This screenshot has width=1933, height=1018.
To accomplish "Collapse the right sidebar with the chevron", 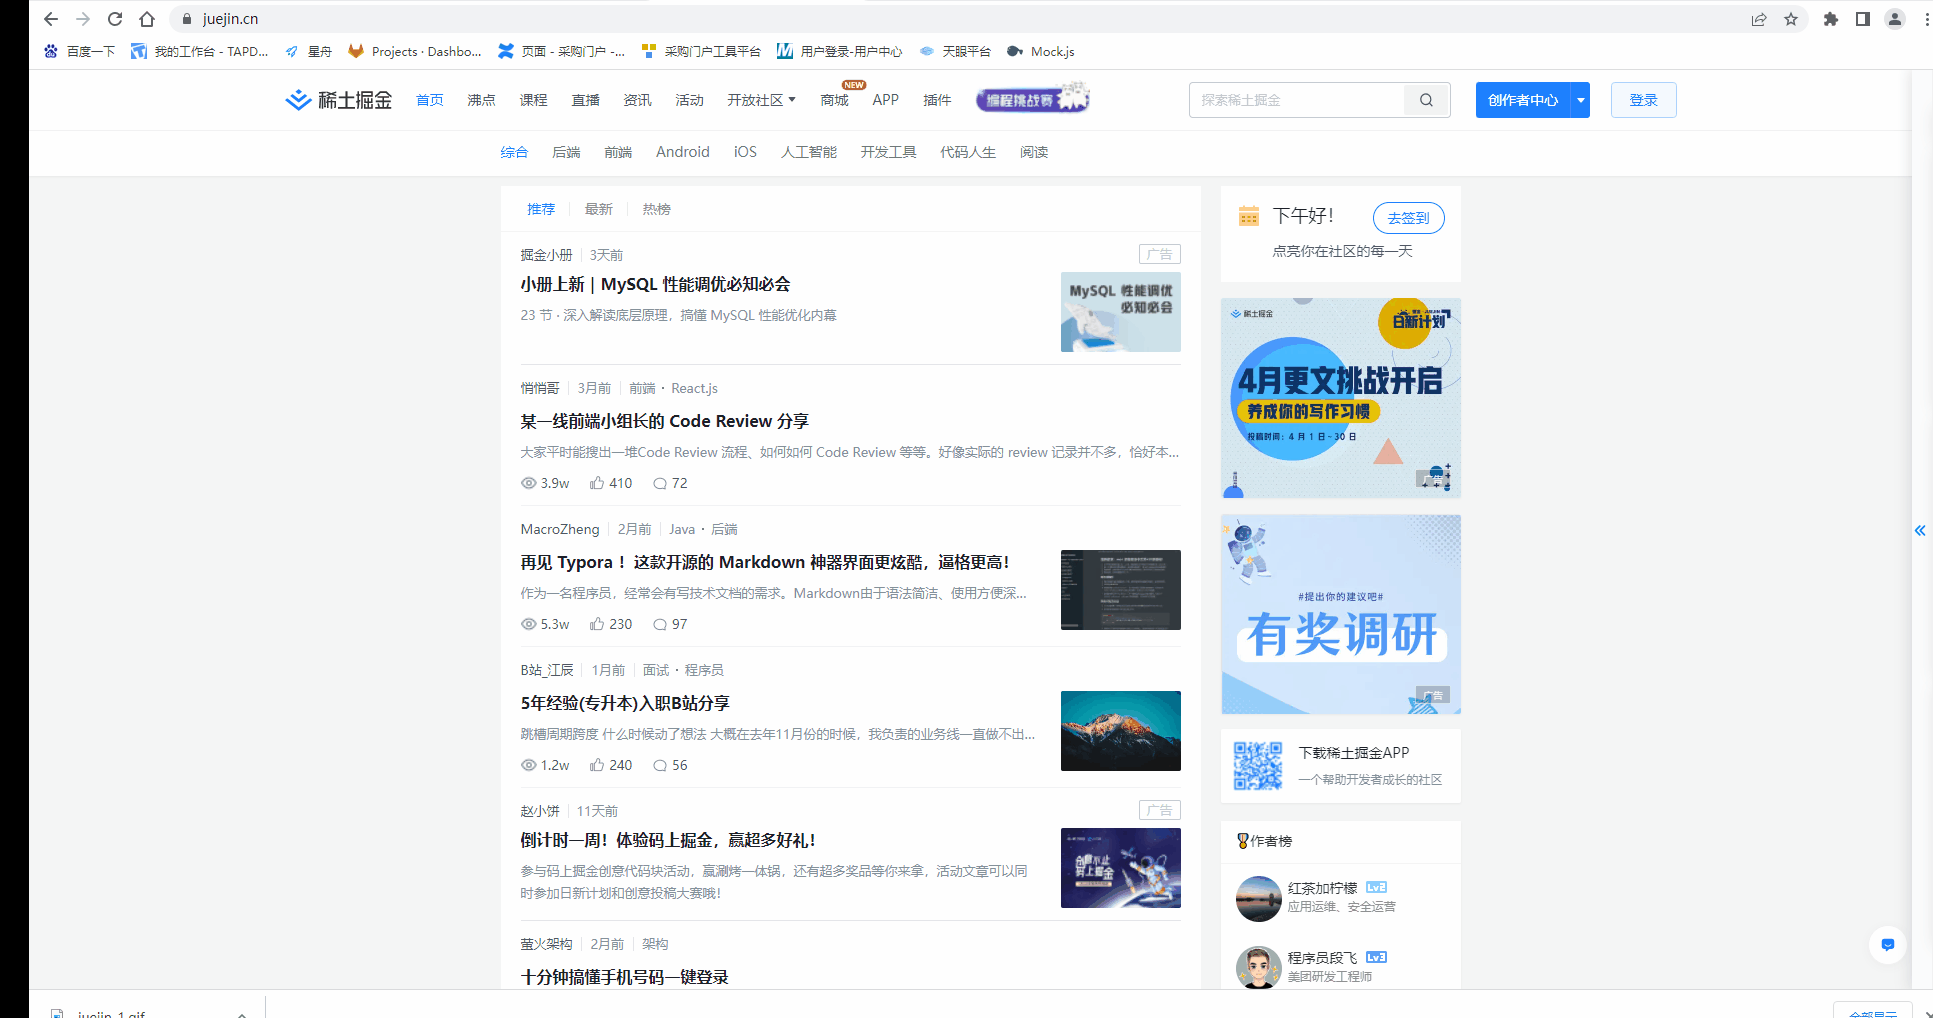I will (1920, 531).
